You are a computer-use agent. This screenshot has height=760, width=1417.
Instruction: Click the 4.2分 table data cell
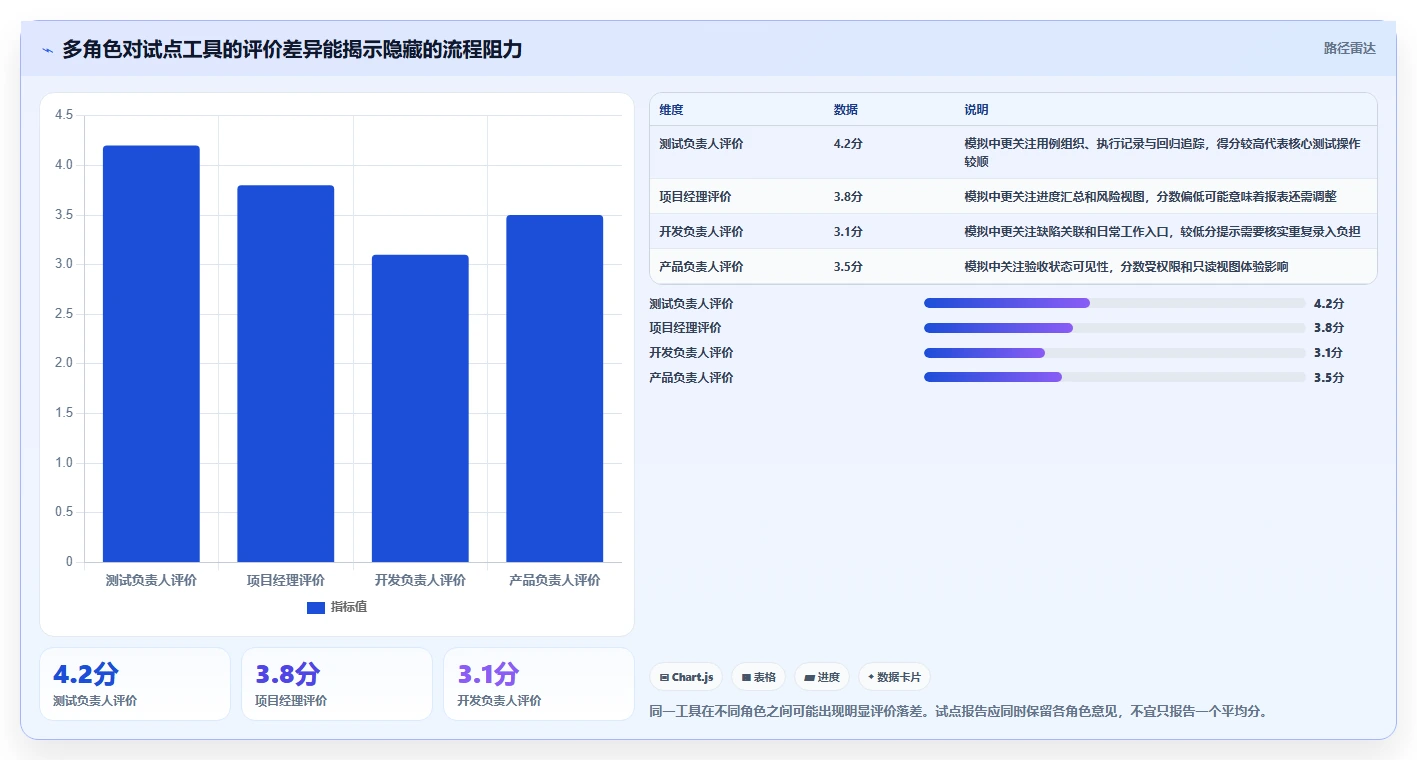(848, 144)
